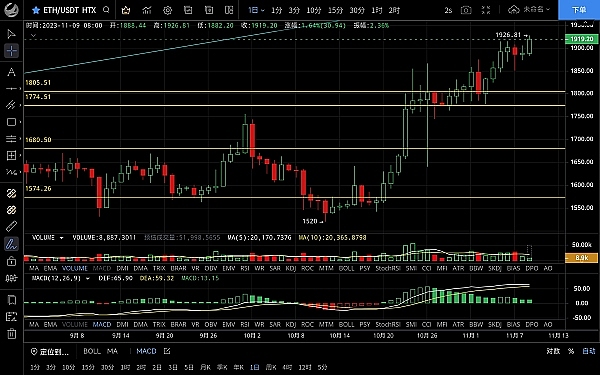Click the upper magnet link icon
The image size is (600, 375).
click(x=11, y=194)
